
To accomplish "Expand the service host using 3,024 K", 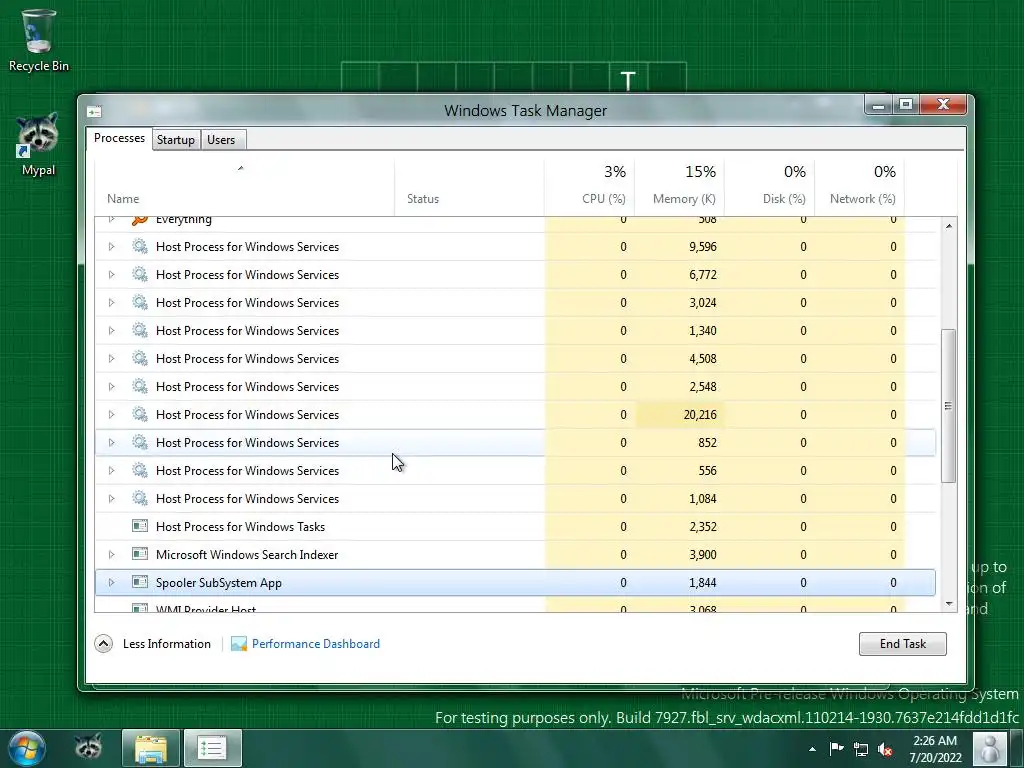I will pyautogui.click(x=112, y=302).
